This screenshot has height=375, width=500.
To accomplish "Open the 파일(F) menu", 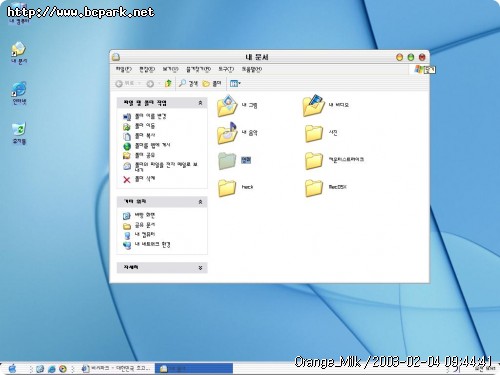I will tap(124, 69).
